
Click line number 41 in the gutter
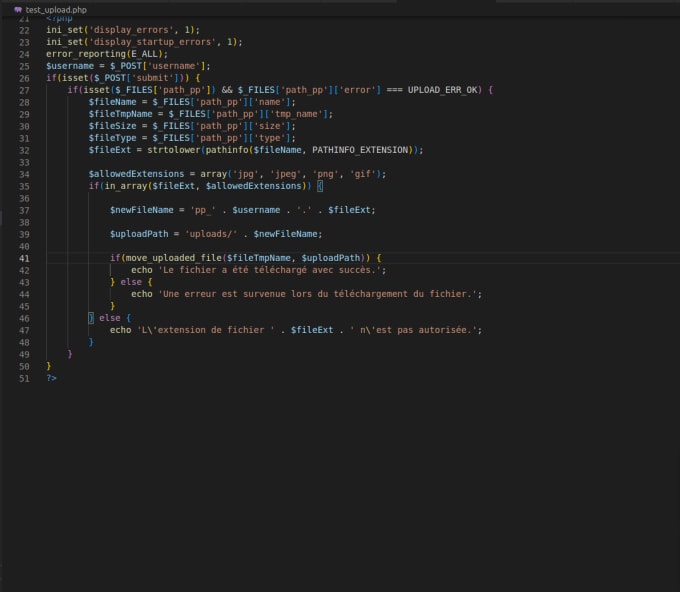(24, 258)
